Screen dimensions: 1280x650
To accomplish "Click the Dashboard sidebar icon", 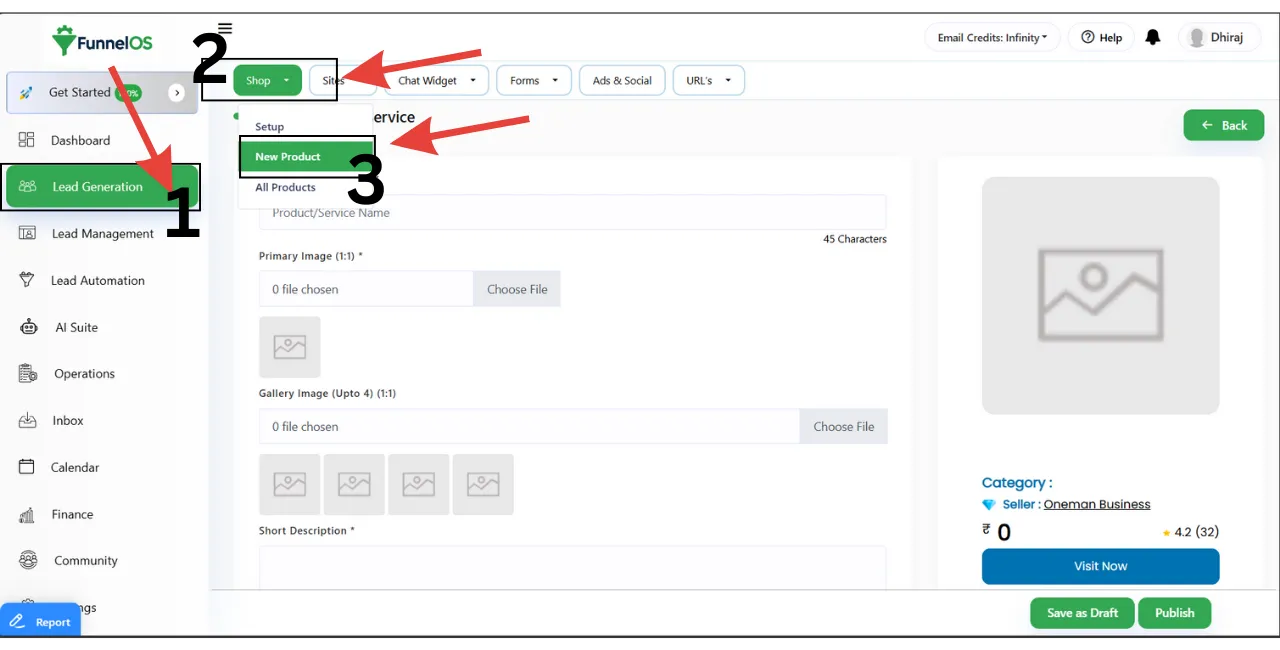I will coord(27,140).
